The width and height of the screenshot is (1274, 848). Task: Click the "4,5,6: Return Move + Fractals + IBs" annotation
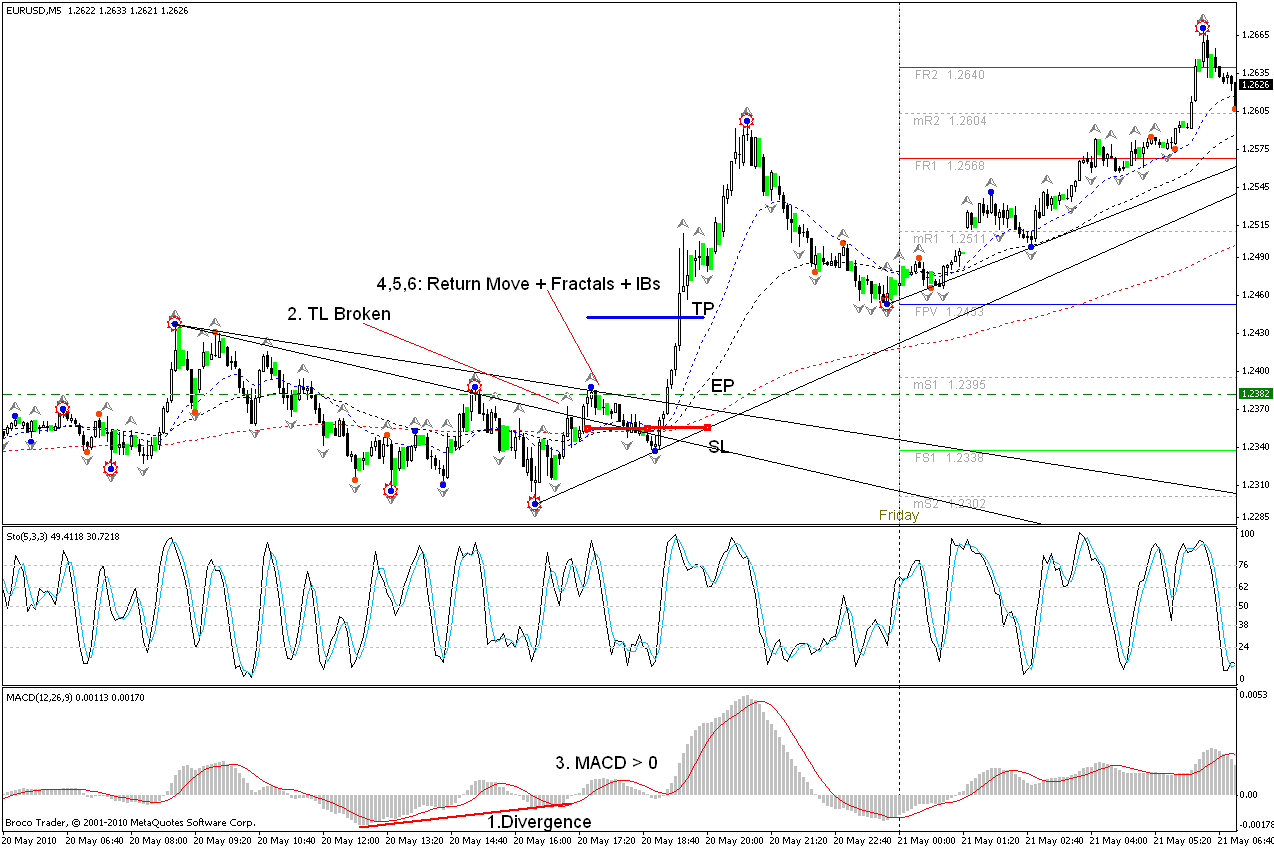point(518,284)
